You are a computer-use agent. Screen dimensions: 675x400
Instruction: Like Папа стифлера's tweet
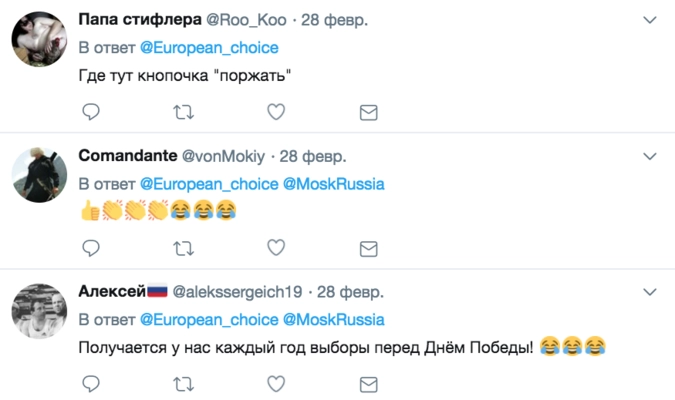click(x=276, y=111)
